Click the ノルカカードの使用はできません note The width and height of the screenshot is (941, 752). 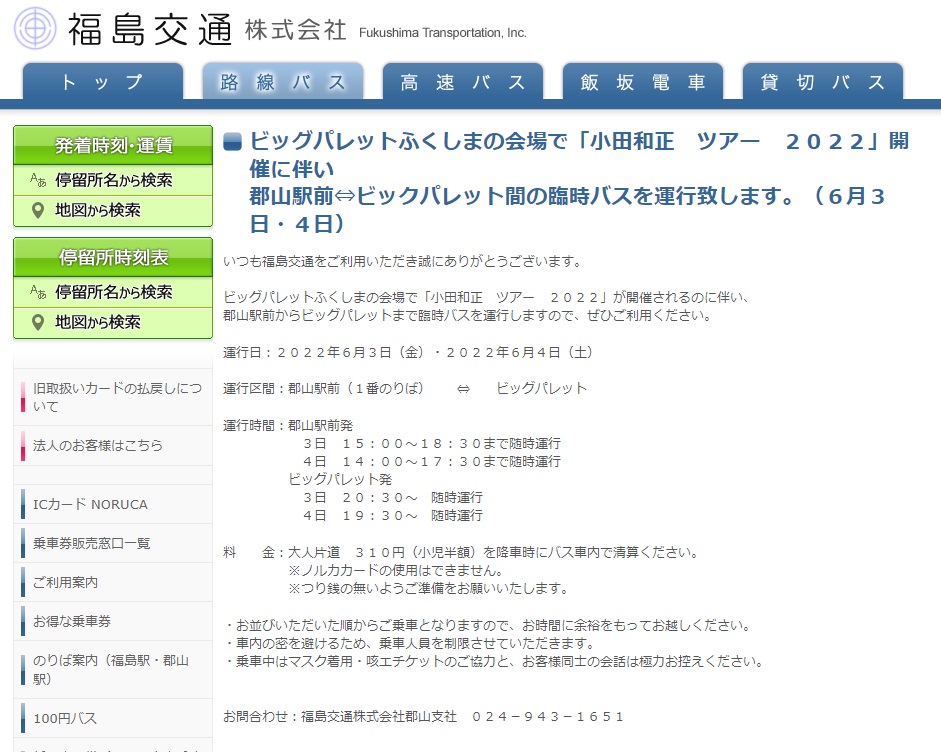tap(395, 570)
